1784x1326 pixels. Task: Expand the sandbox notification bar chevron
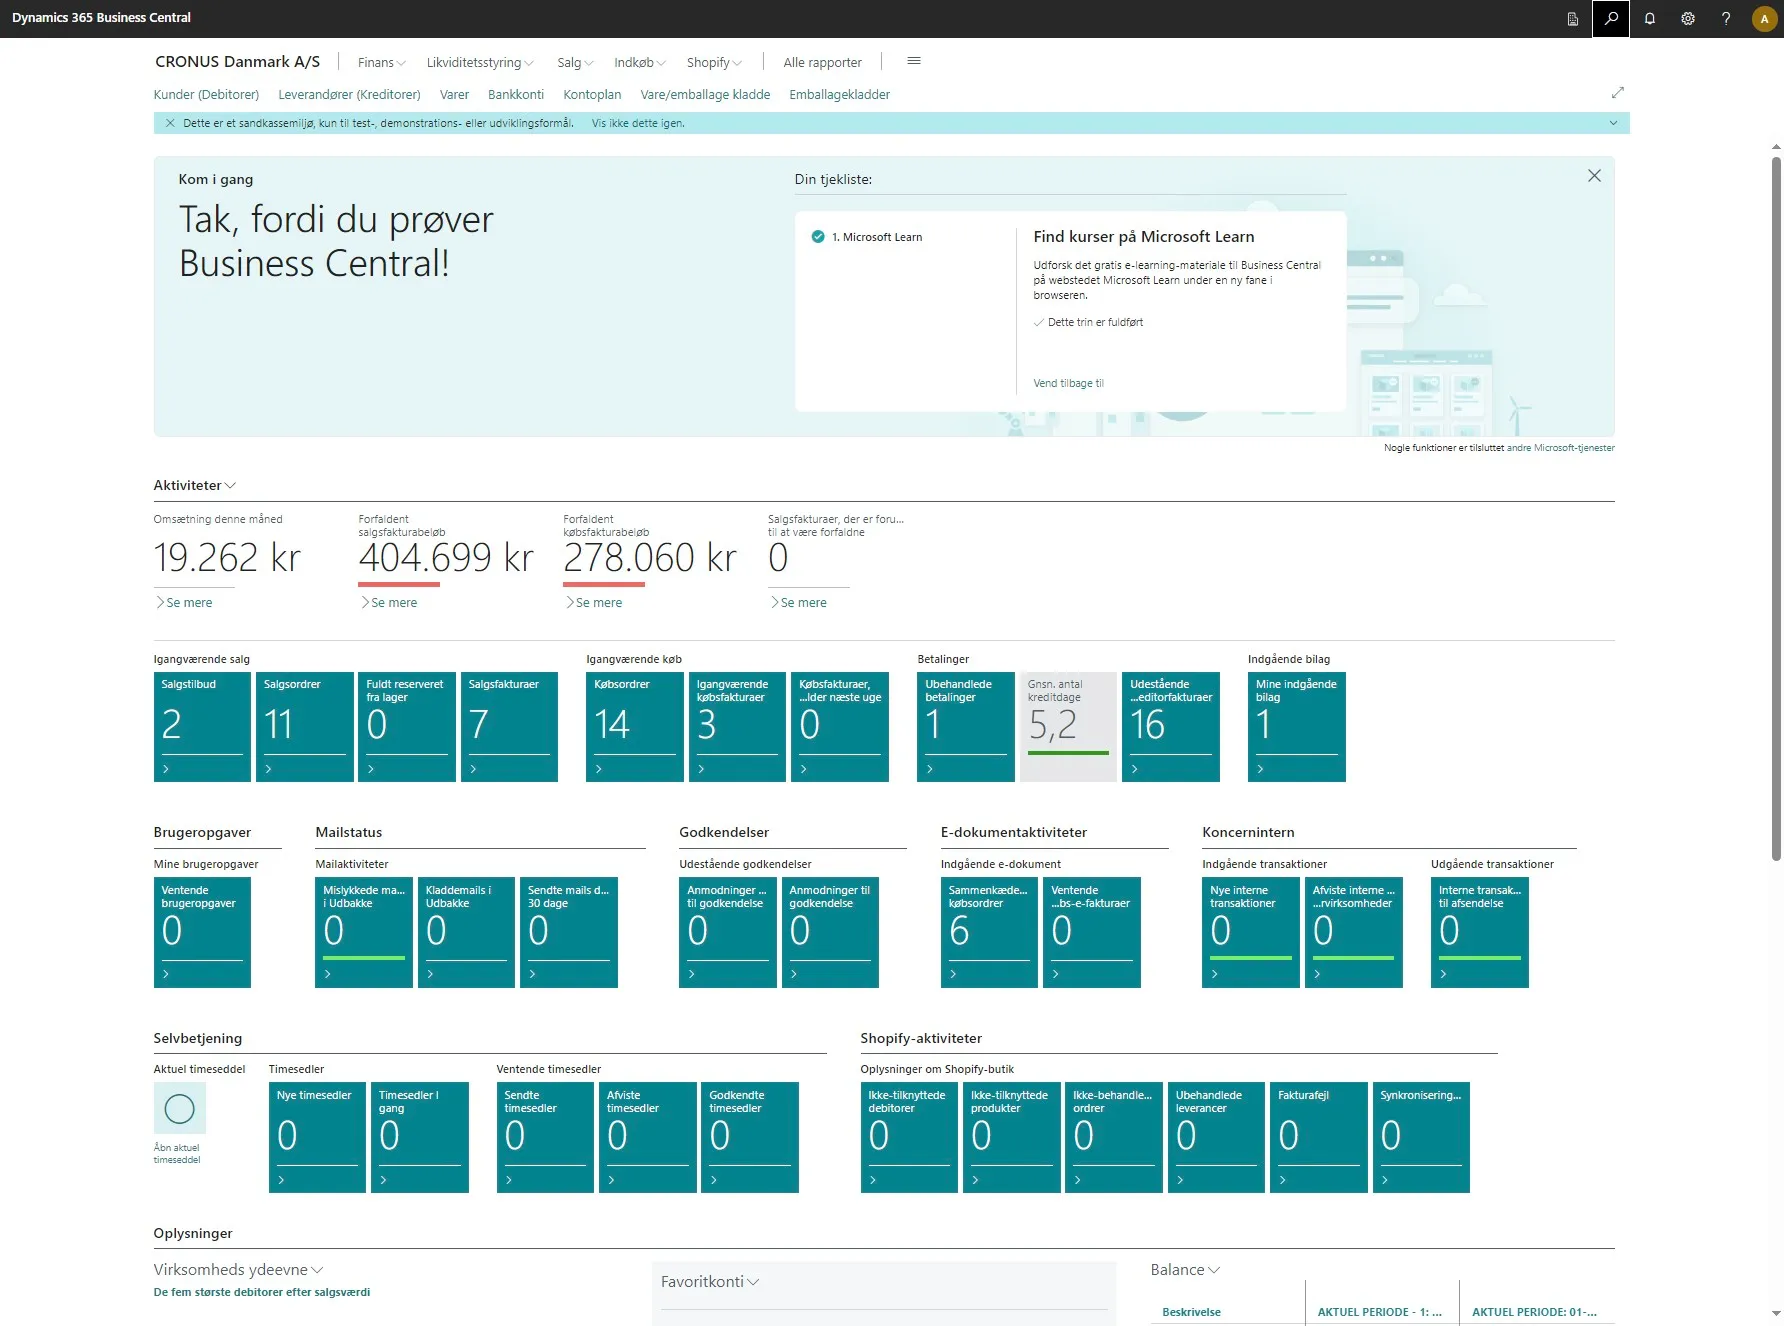coord(1613,123)
